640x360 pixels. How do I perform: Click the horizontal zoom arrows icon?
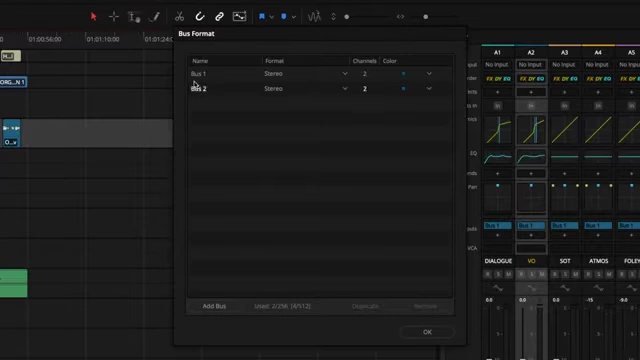(400, 17)
